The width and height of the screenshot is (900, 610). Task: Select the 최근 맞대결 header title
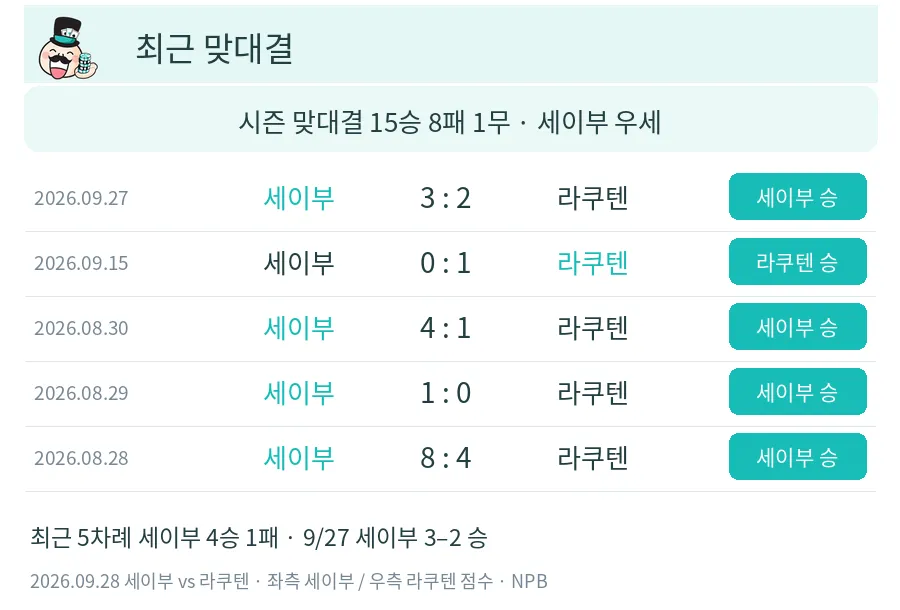point(215,48)
